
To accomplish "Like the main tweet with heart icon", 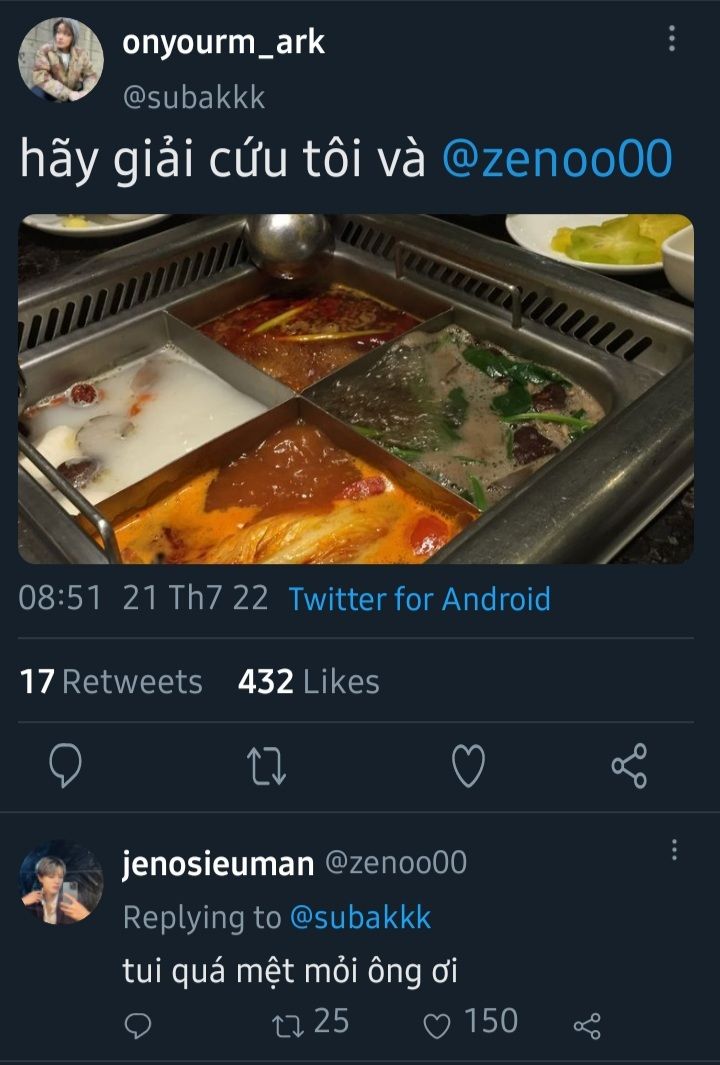I will (468, 767).
